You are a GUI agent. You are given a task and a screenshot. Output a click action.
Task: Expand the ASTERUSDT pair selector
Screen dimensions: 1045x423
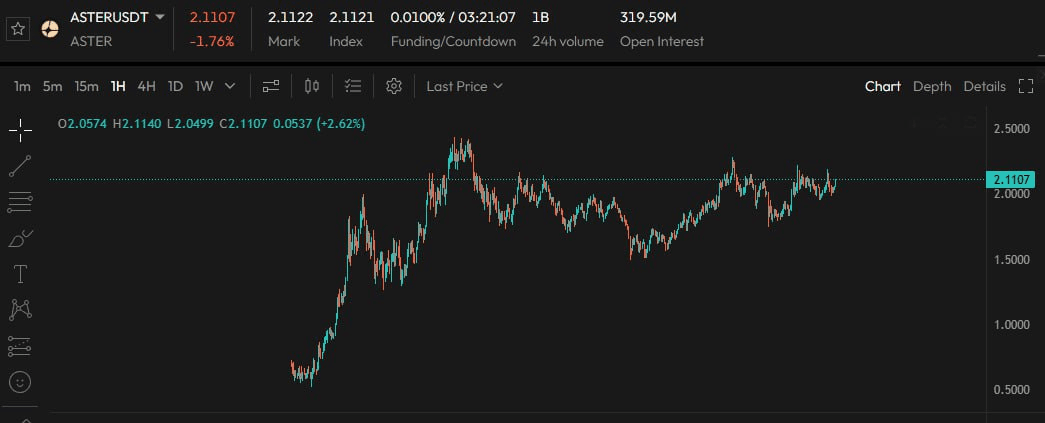(x=159, y=17)
